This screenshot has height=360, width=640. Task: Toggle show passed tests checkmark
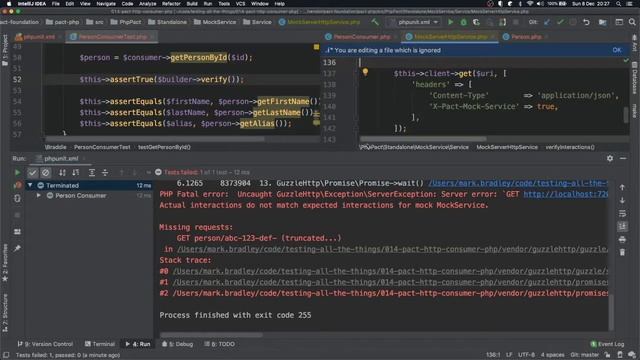tap(33, 173)
